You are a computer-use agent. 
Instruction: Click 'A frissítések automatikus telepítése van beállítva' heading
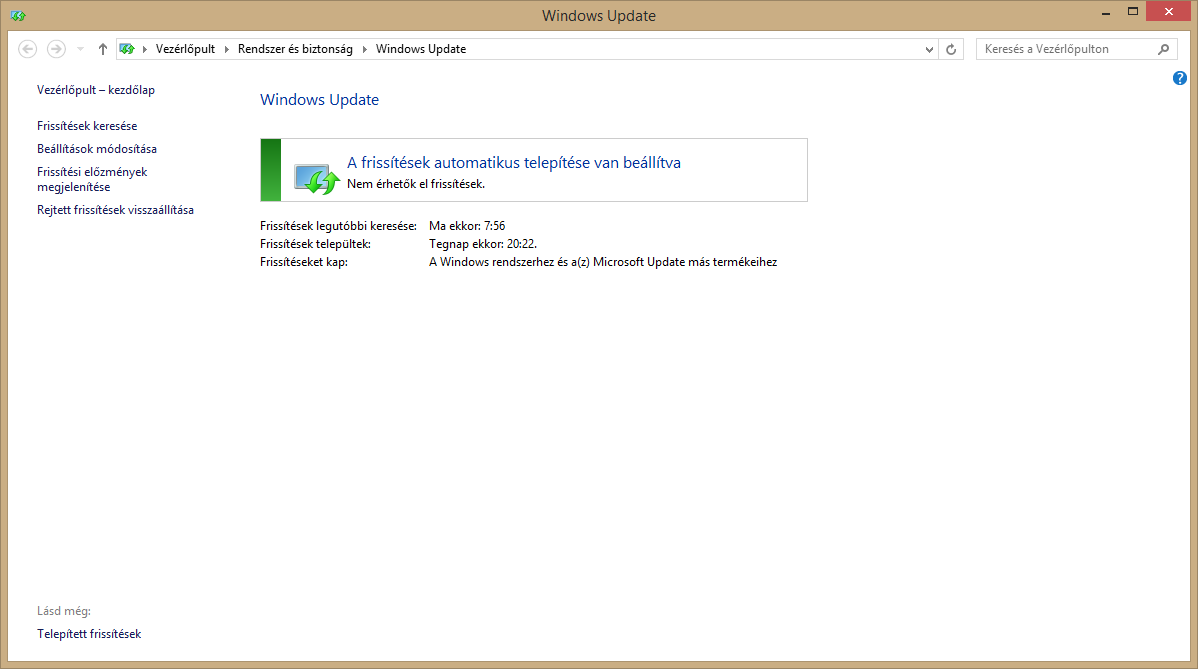pyautogui.click(x=513, y=163)
